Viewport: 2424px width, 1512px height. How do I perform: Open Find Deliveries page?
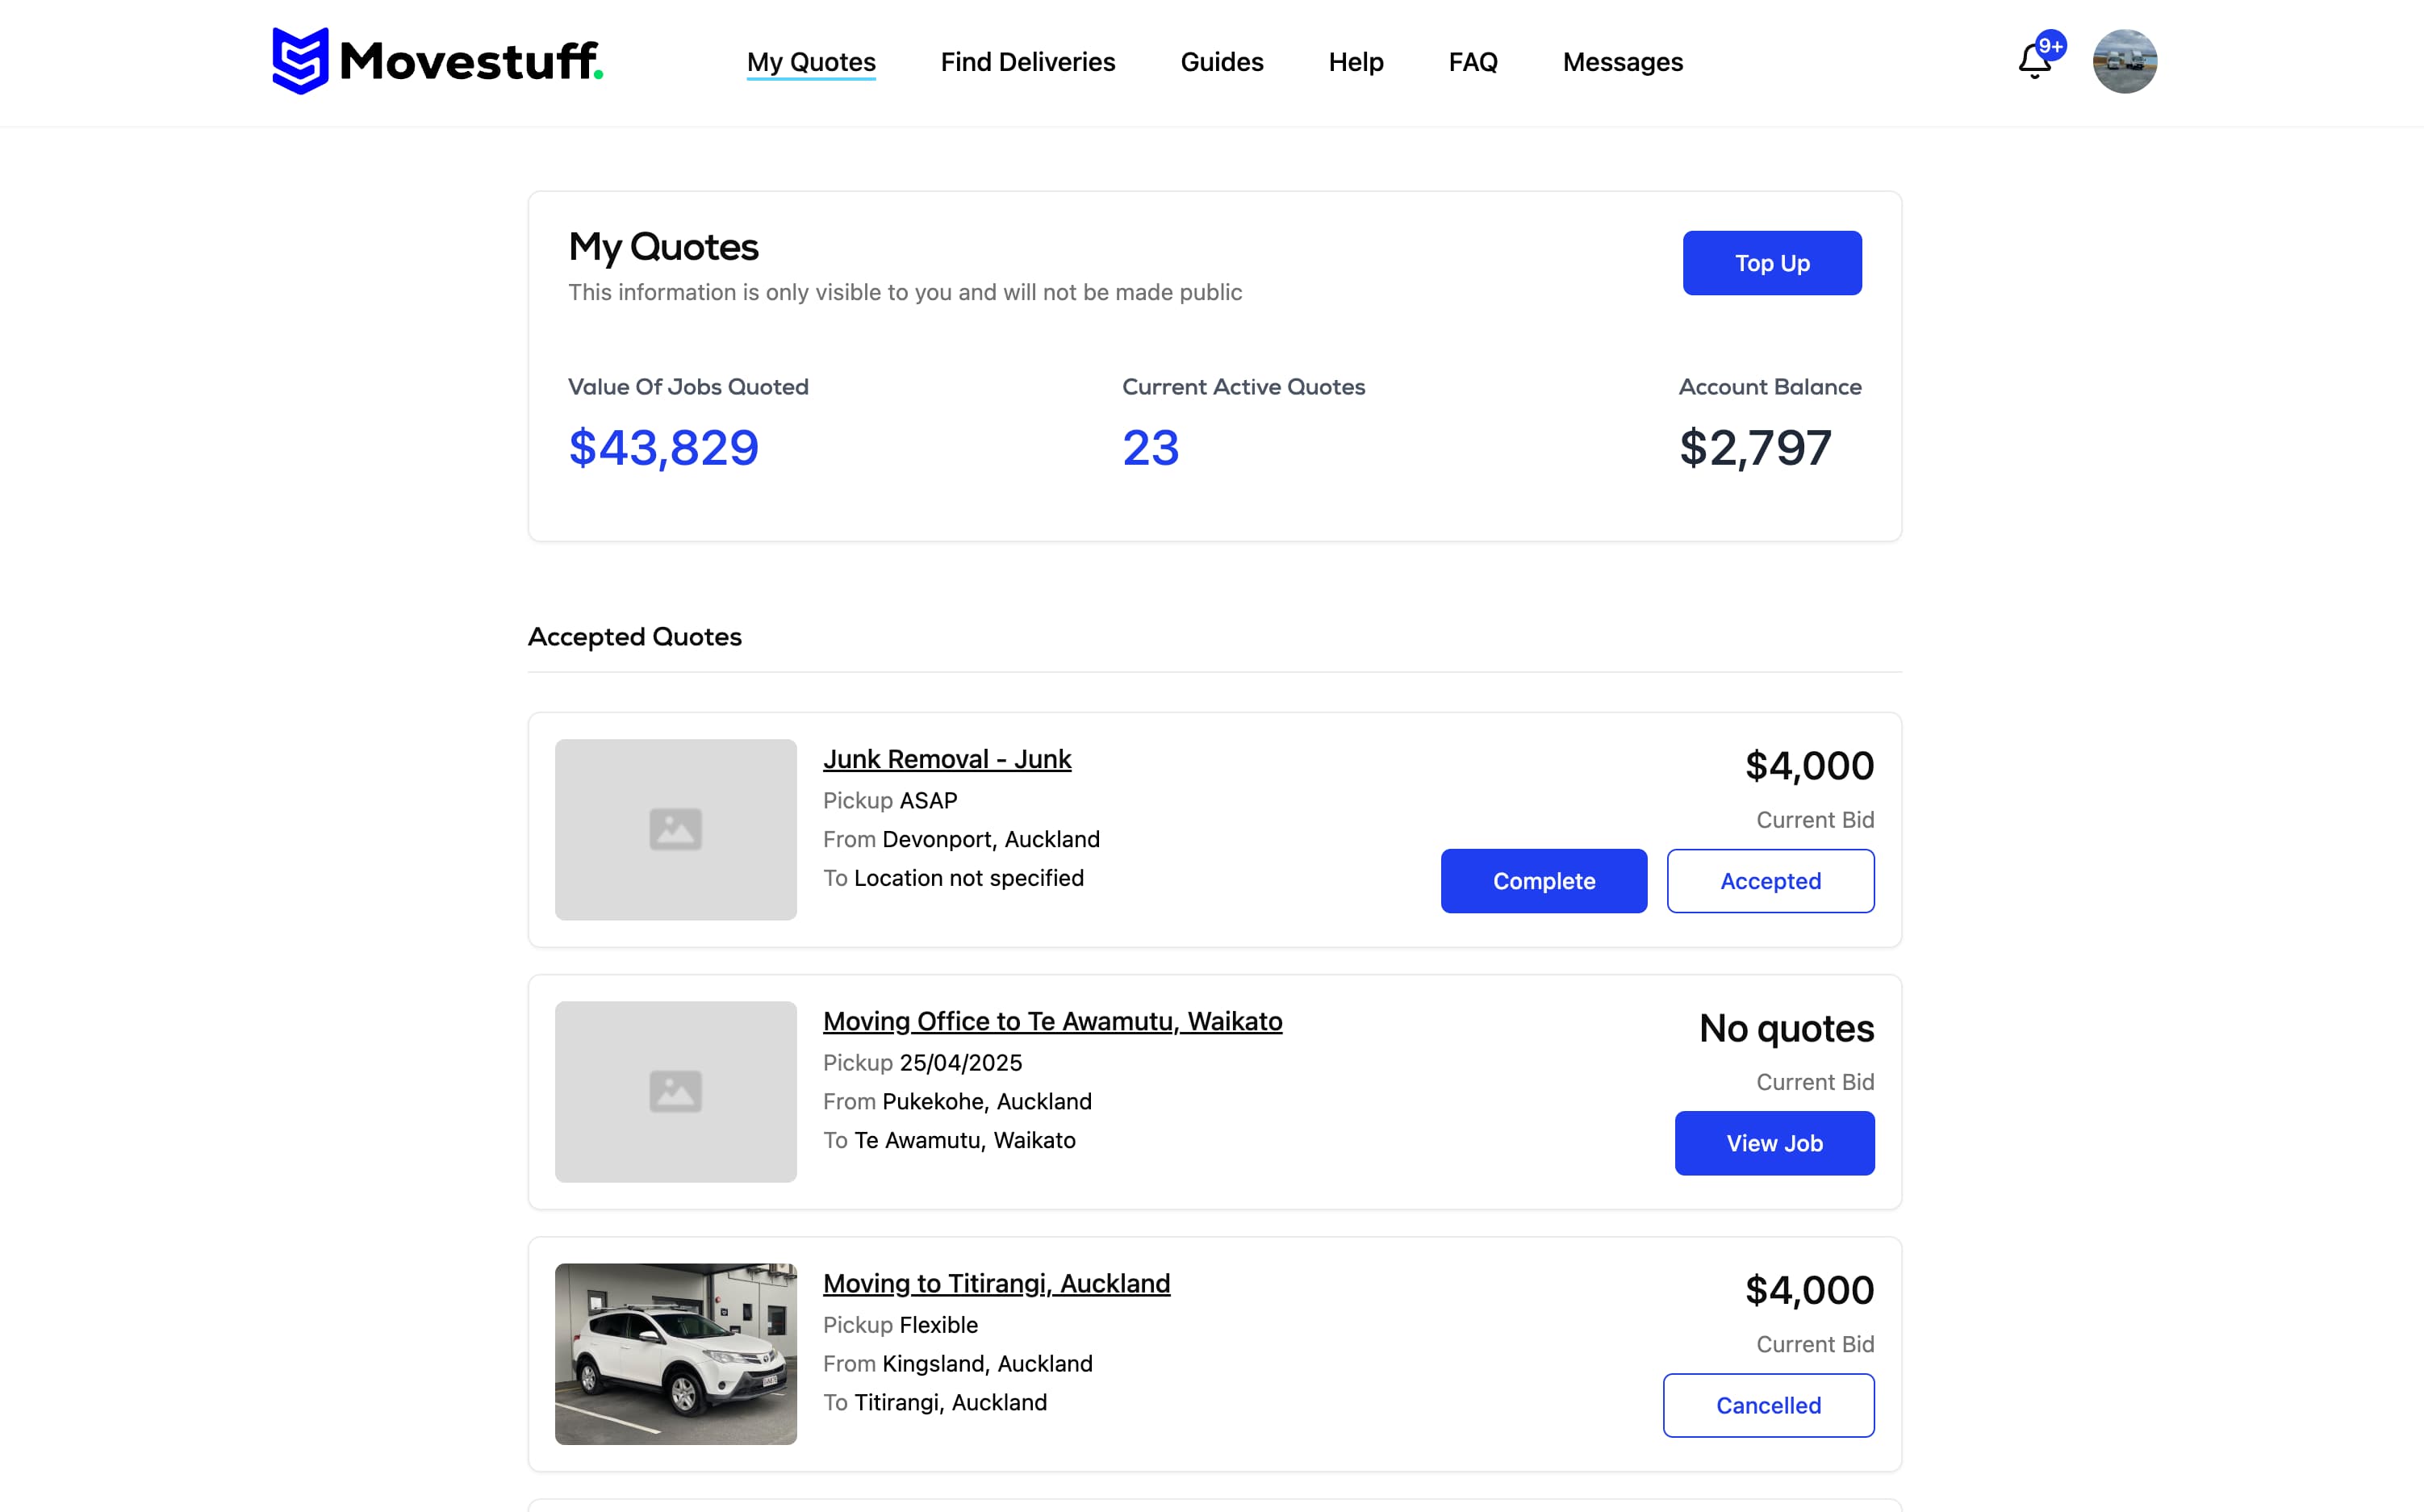coord(1027,62)
